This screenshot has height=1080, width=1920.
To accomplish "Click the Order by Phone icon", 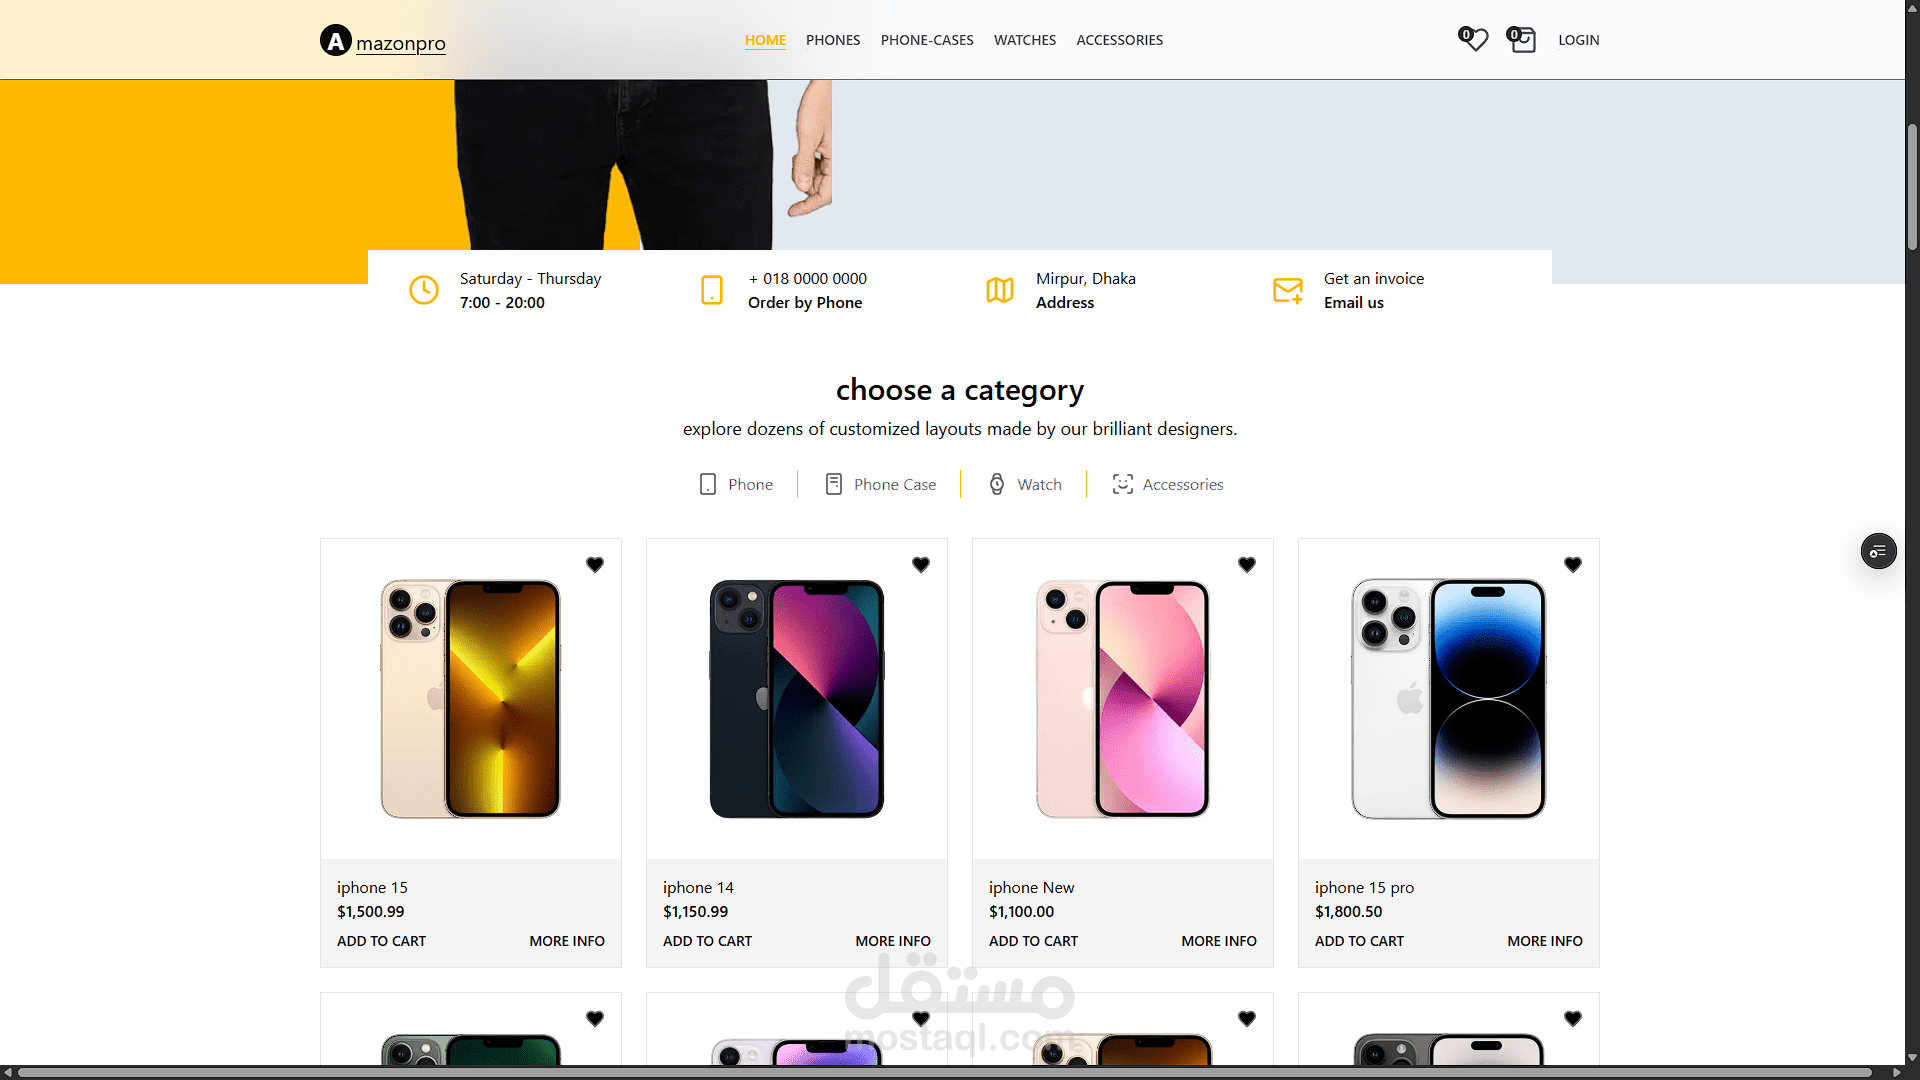I will click(712, 290).
